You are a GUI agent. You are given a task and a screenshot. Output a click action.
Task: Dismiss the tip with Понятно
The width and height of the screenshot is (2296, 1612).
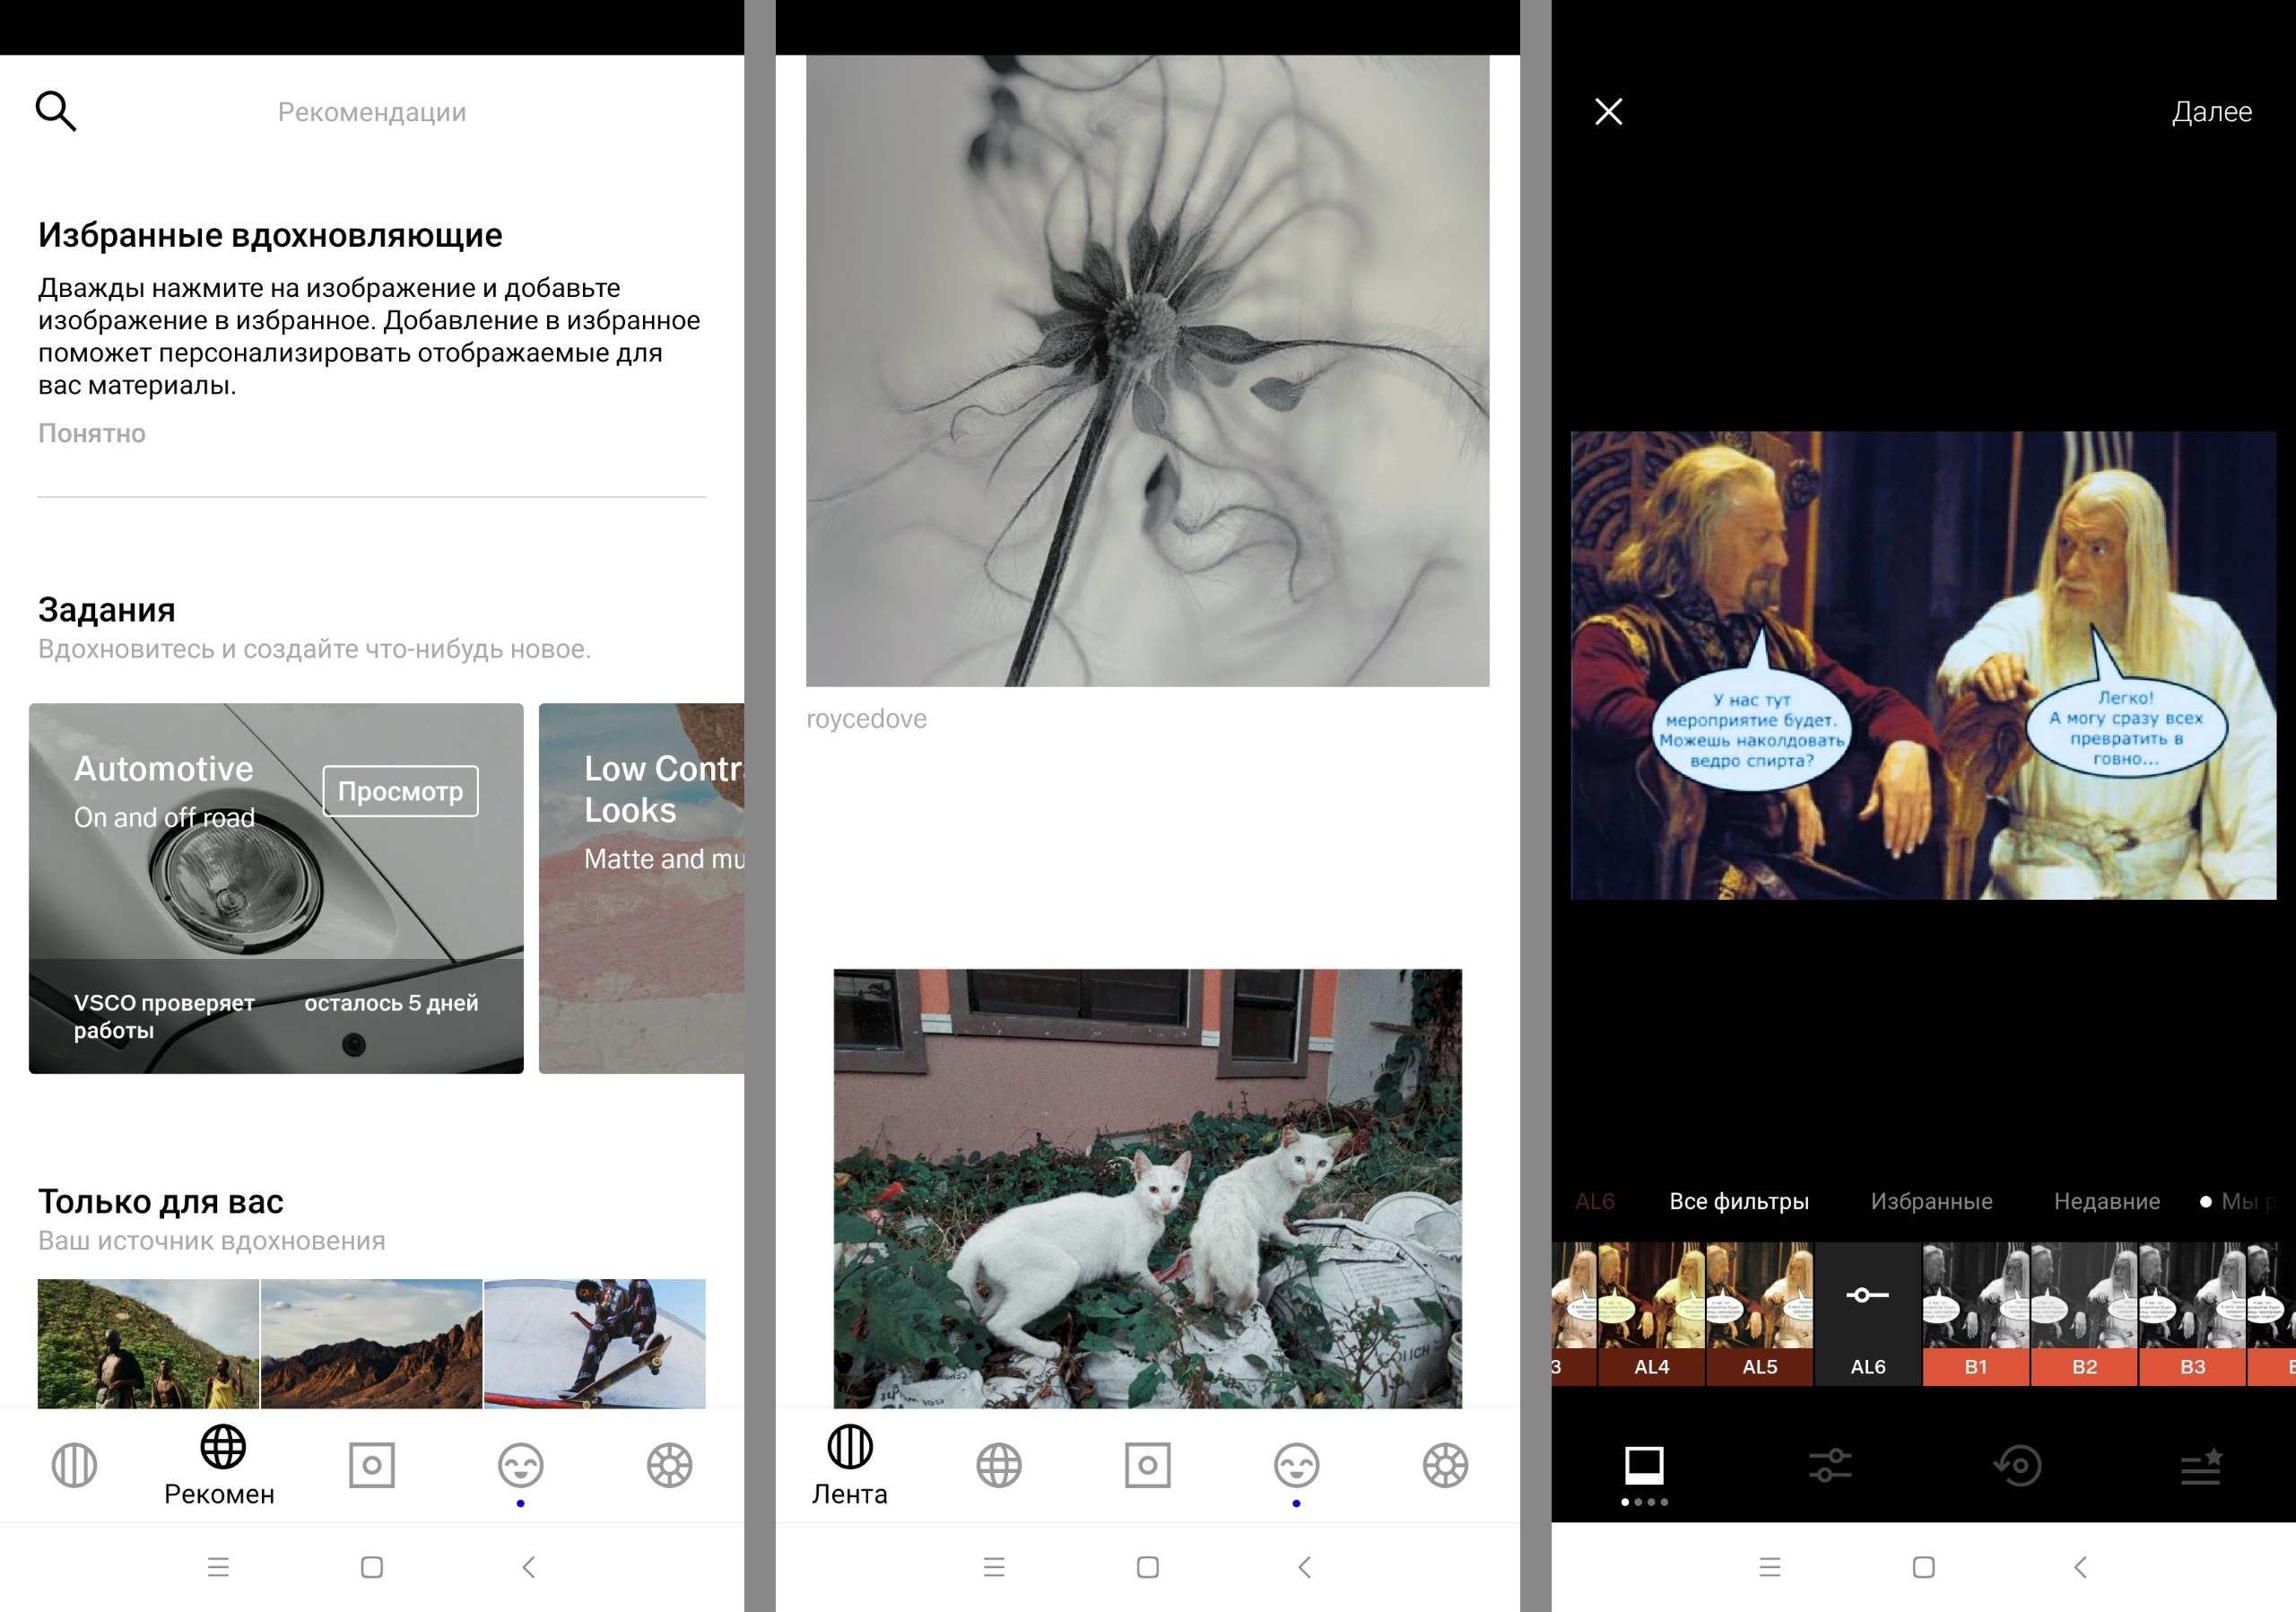92,433
